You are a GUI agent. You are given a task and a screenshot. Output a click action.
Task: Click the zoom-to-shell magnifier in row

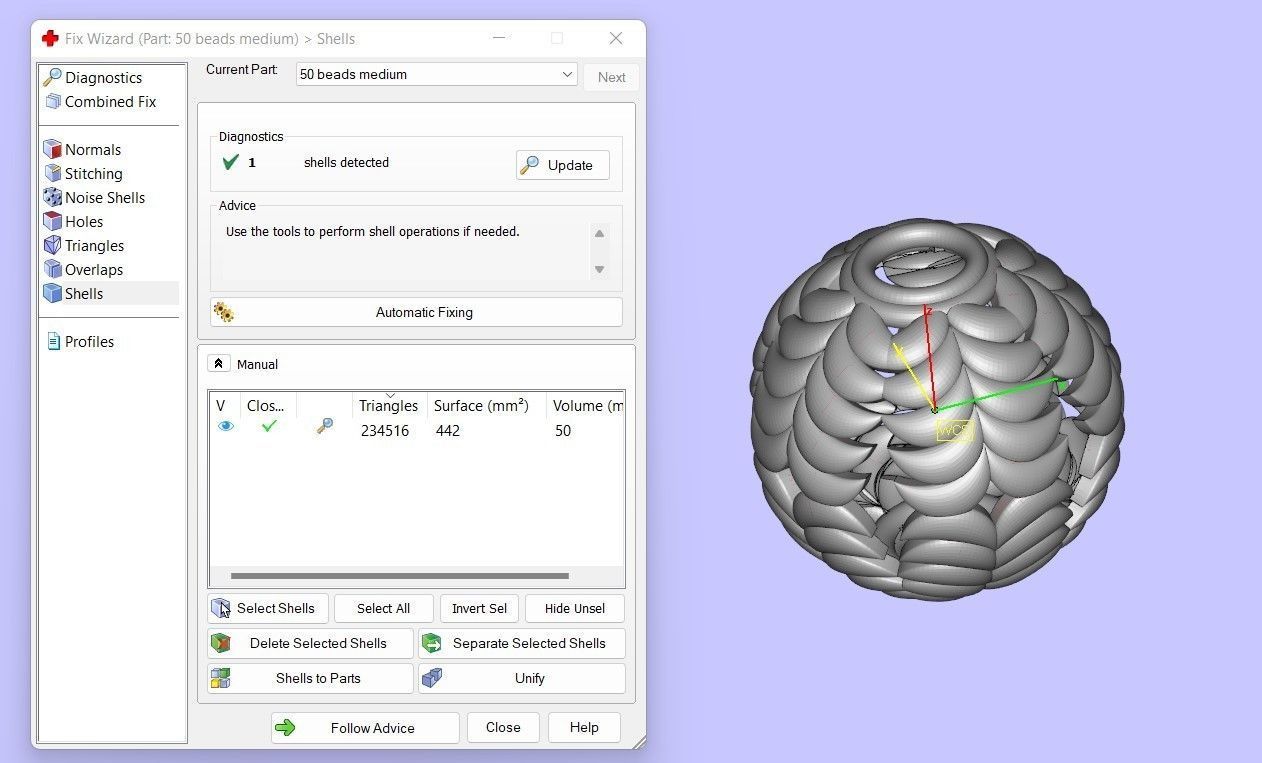point(324,426)
